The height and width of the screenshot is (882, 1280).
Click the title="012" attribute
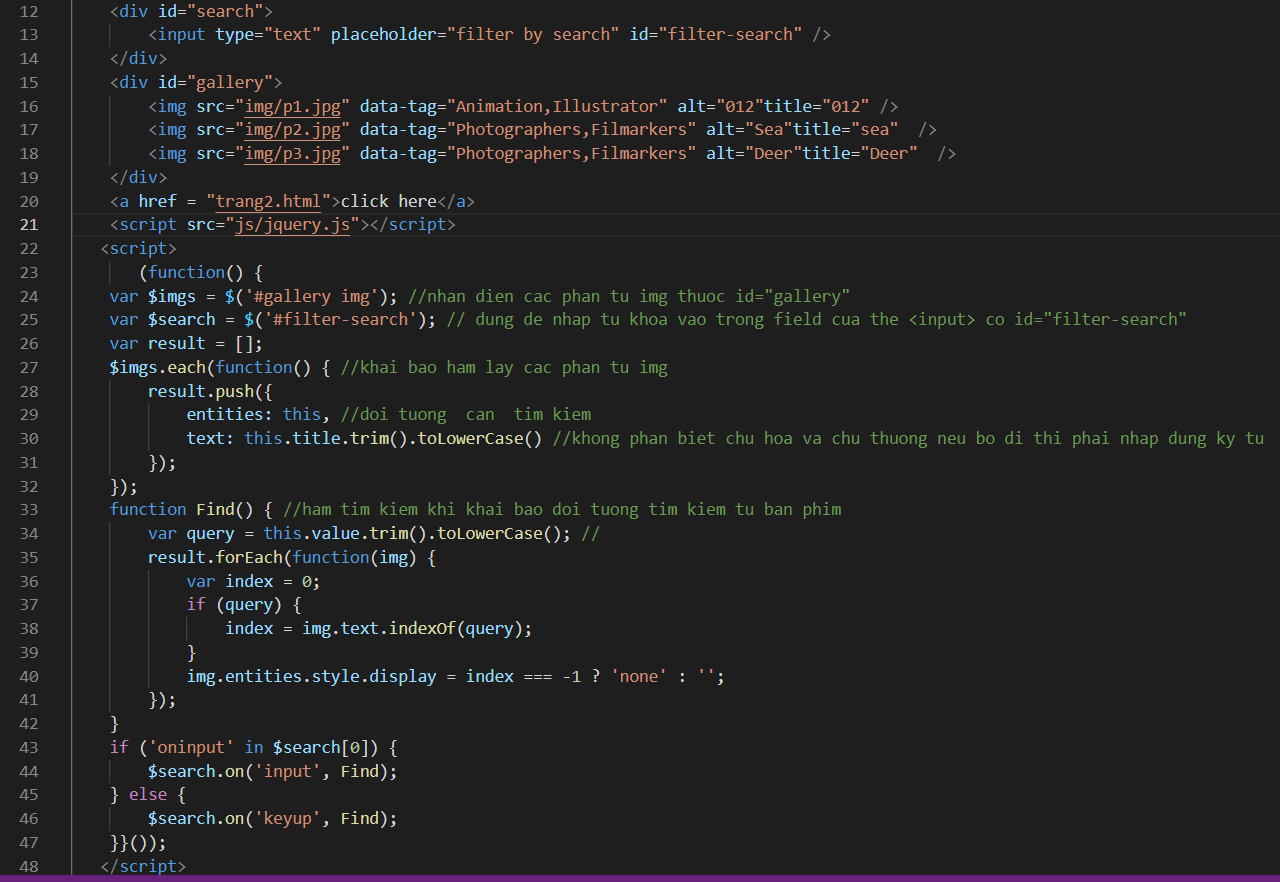point(816,106)
